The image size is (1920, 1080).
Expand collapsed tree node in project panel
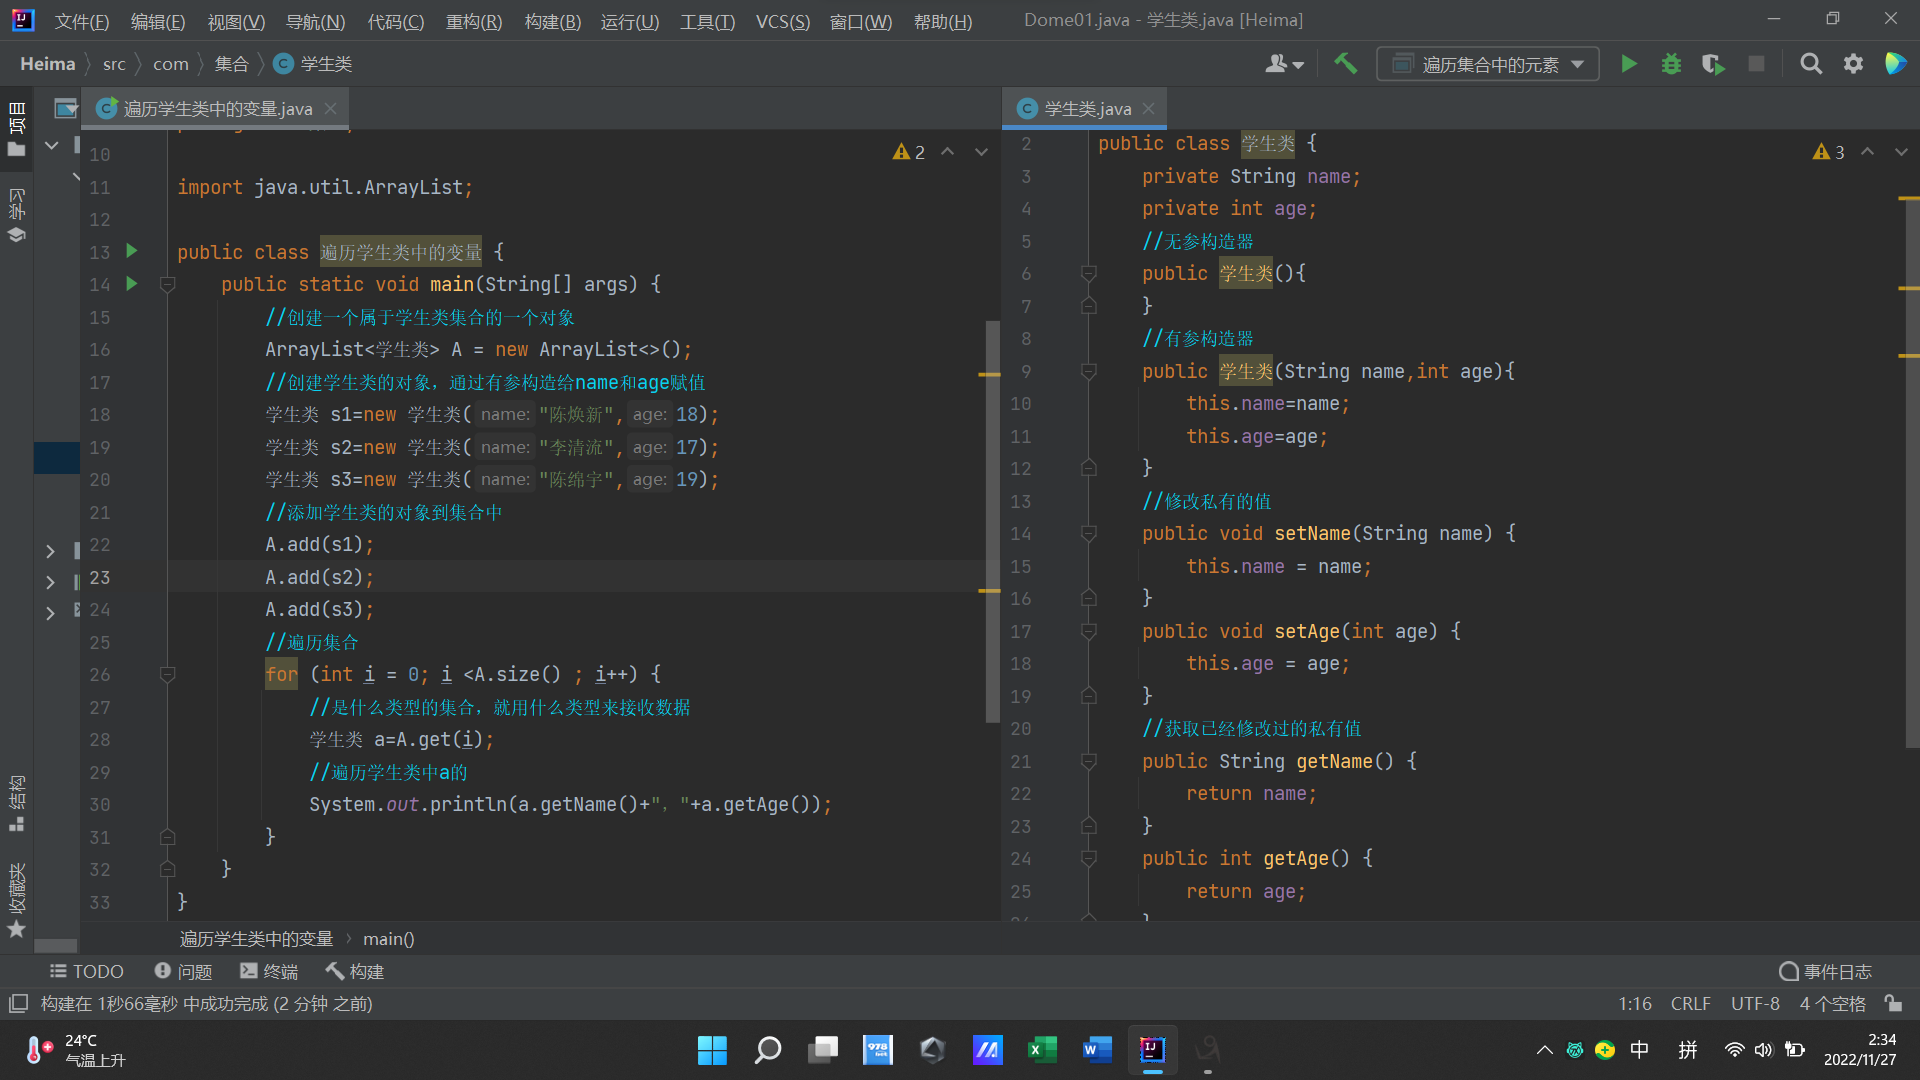(50, 551)
